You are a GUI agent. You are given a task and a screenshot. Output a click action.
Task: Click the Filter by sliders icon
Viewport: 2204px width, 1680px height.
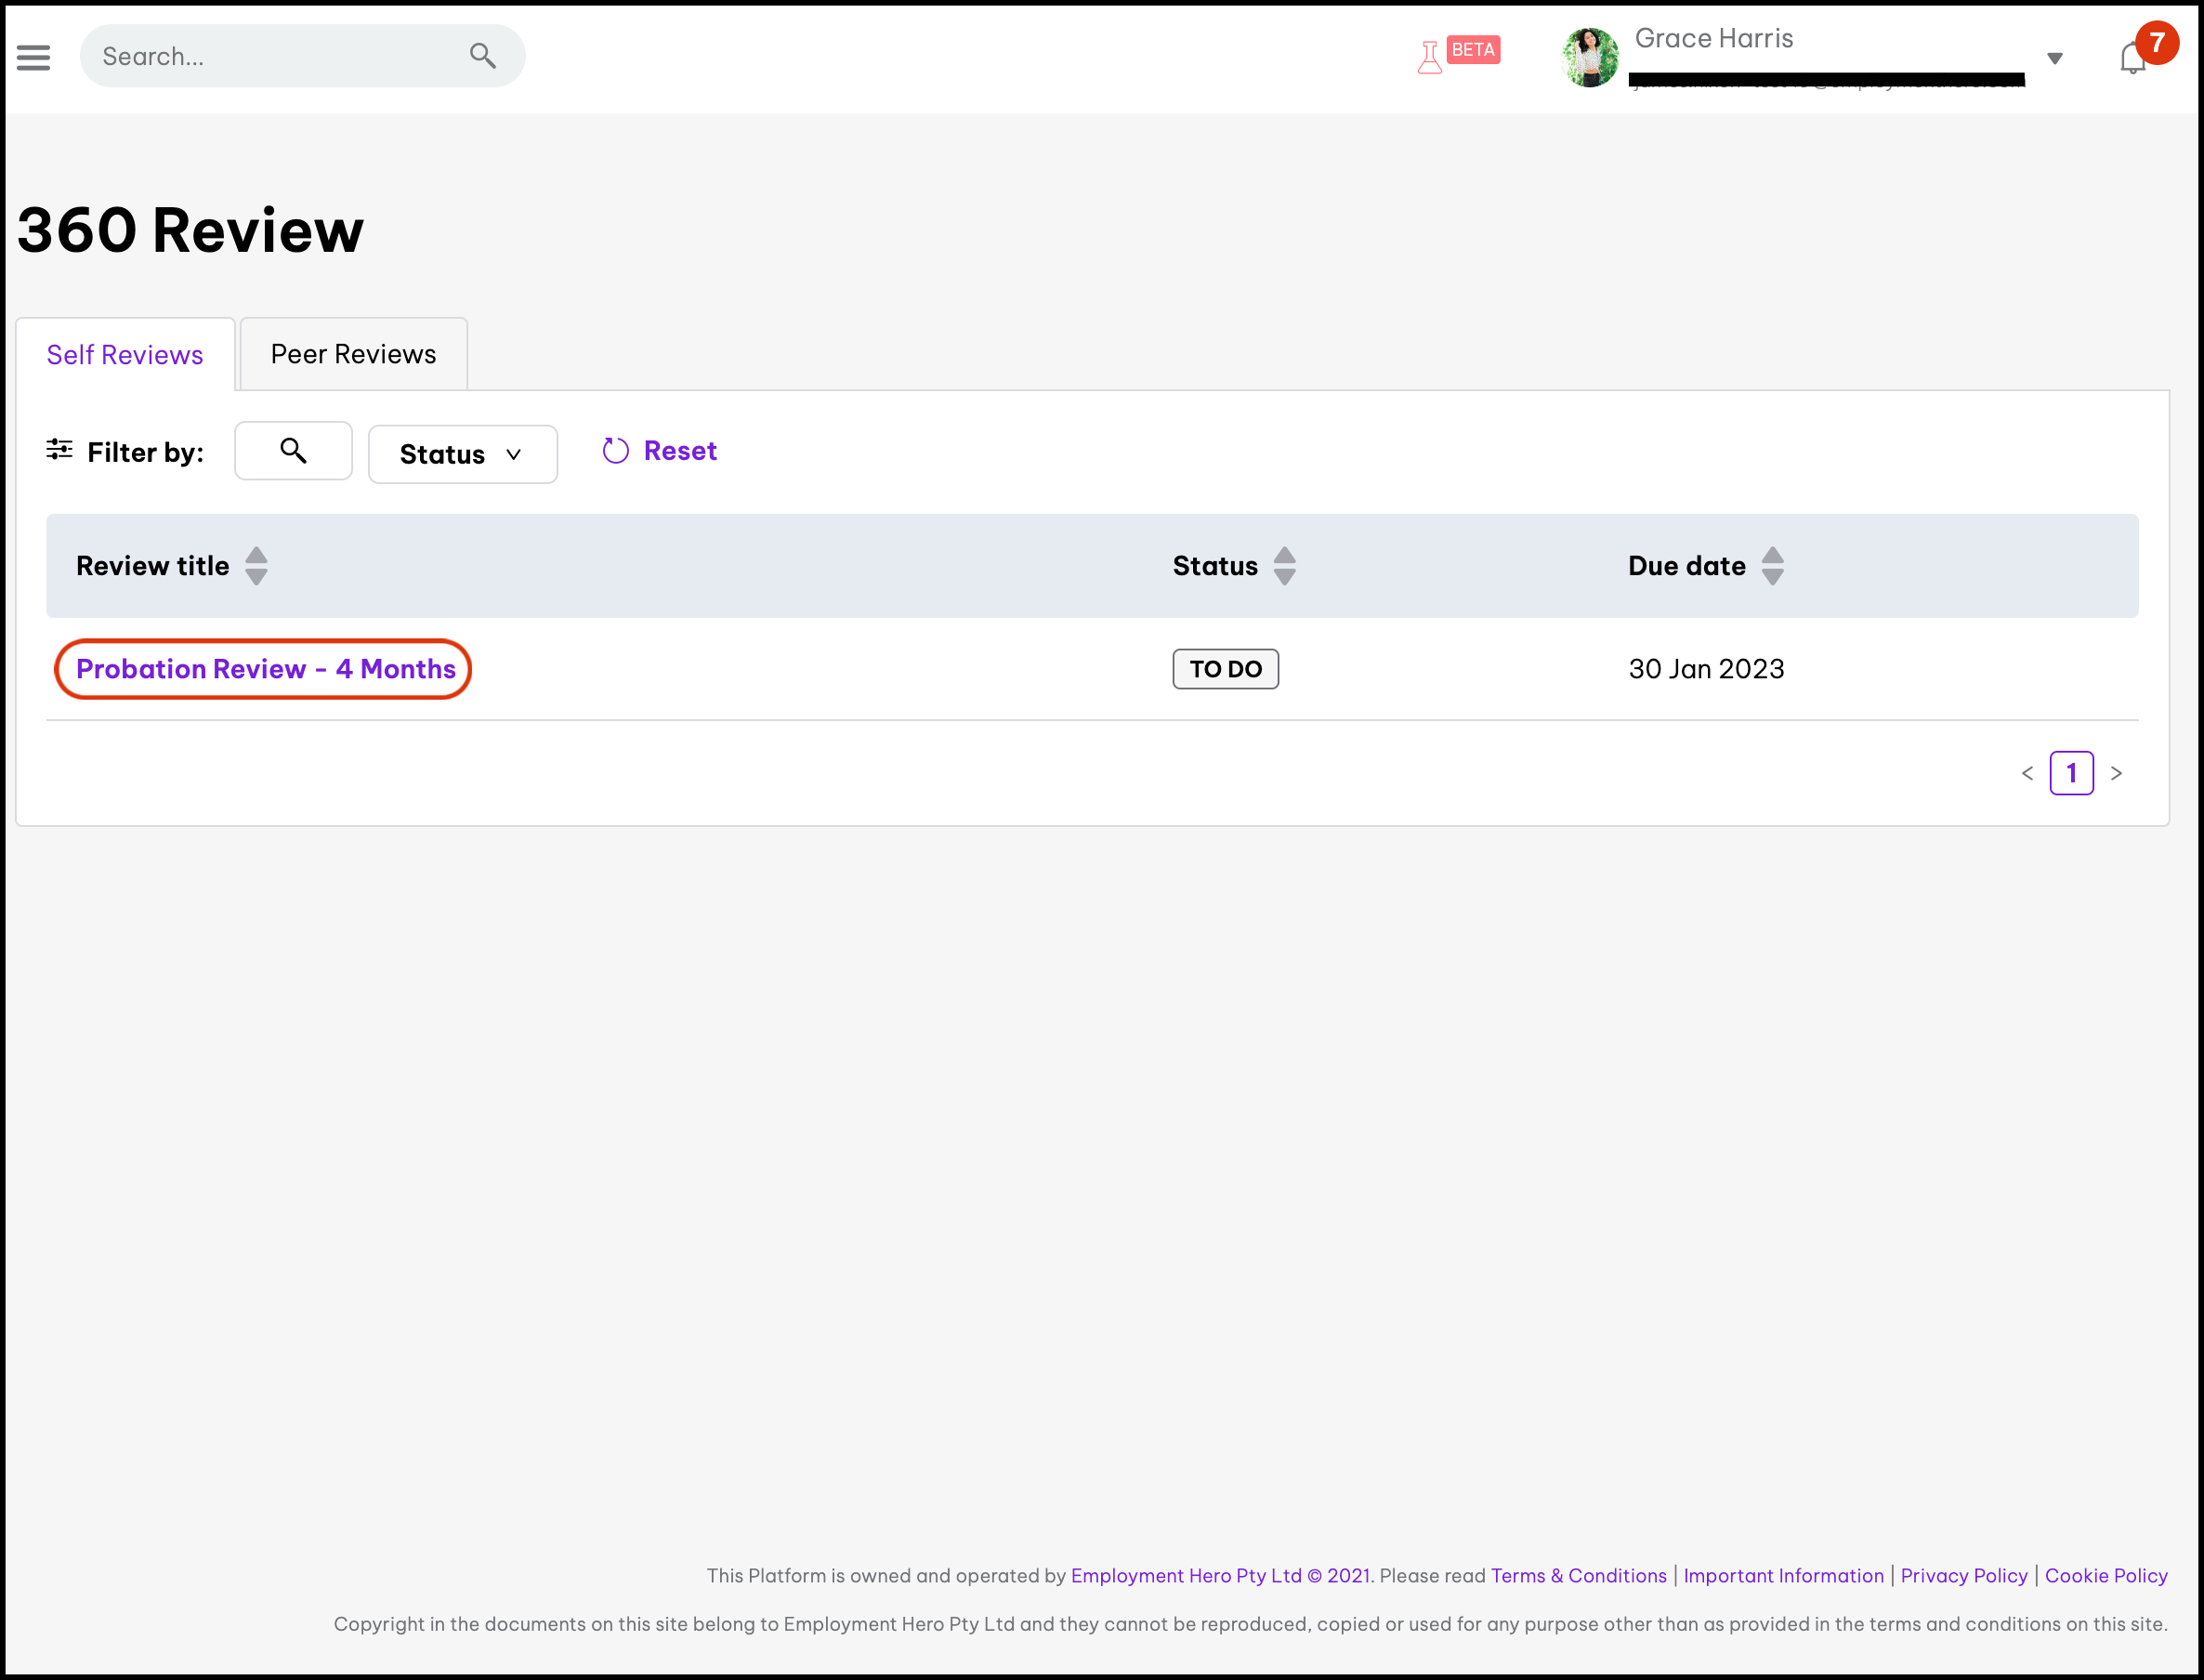point(59,451)
